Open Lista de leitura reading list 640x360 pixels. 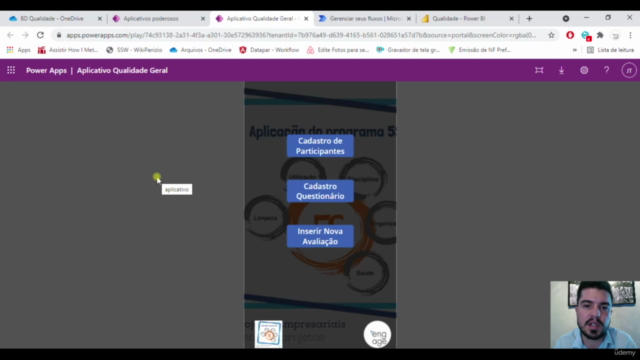point(611,50)
